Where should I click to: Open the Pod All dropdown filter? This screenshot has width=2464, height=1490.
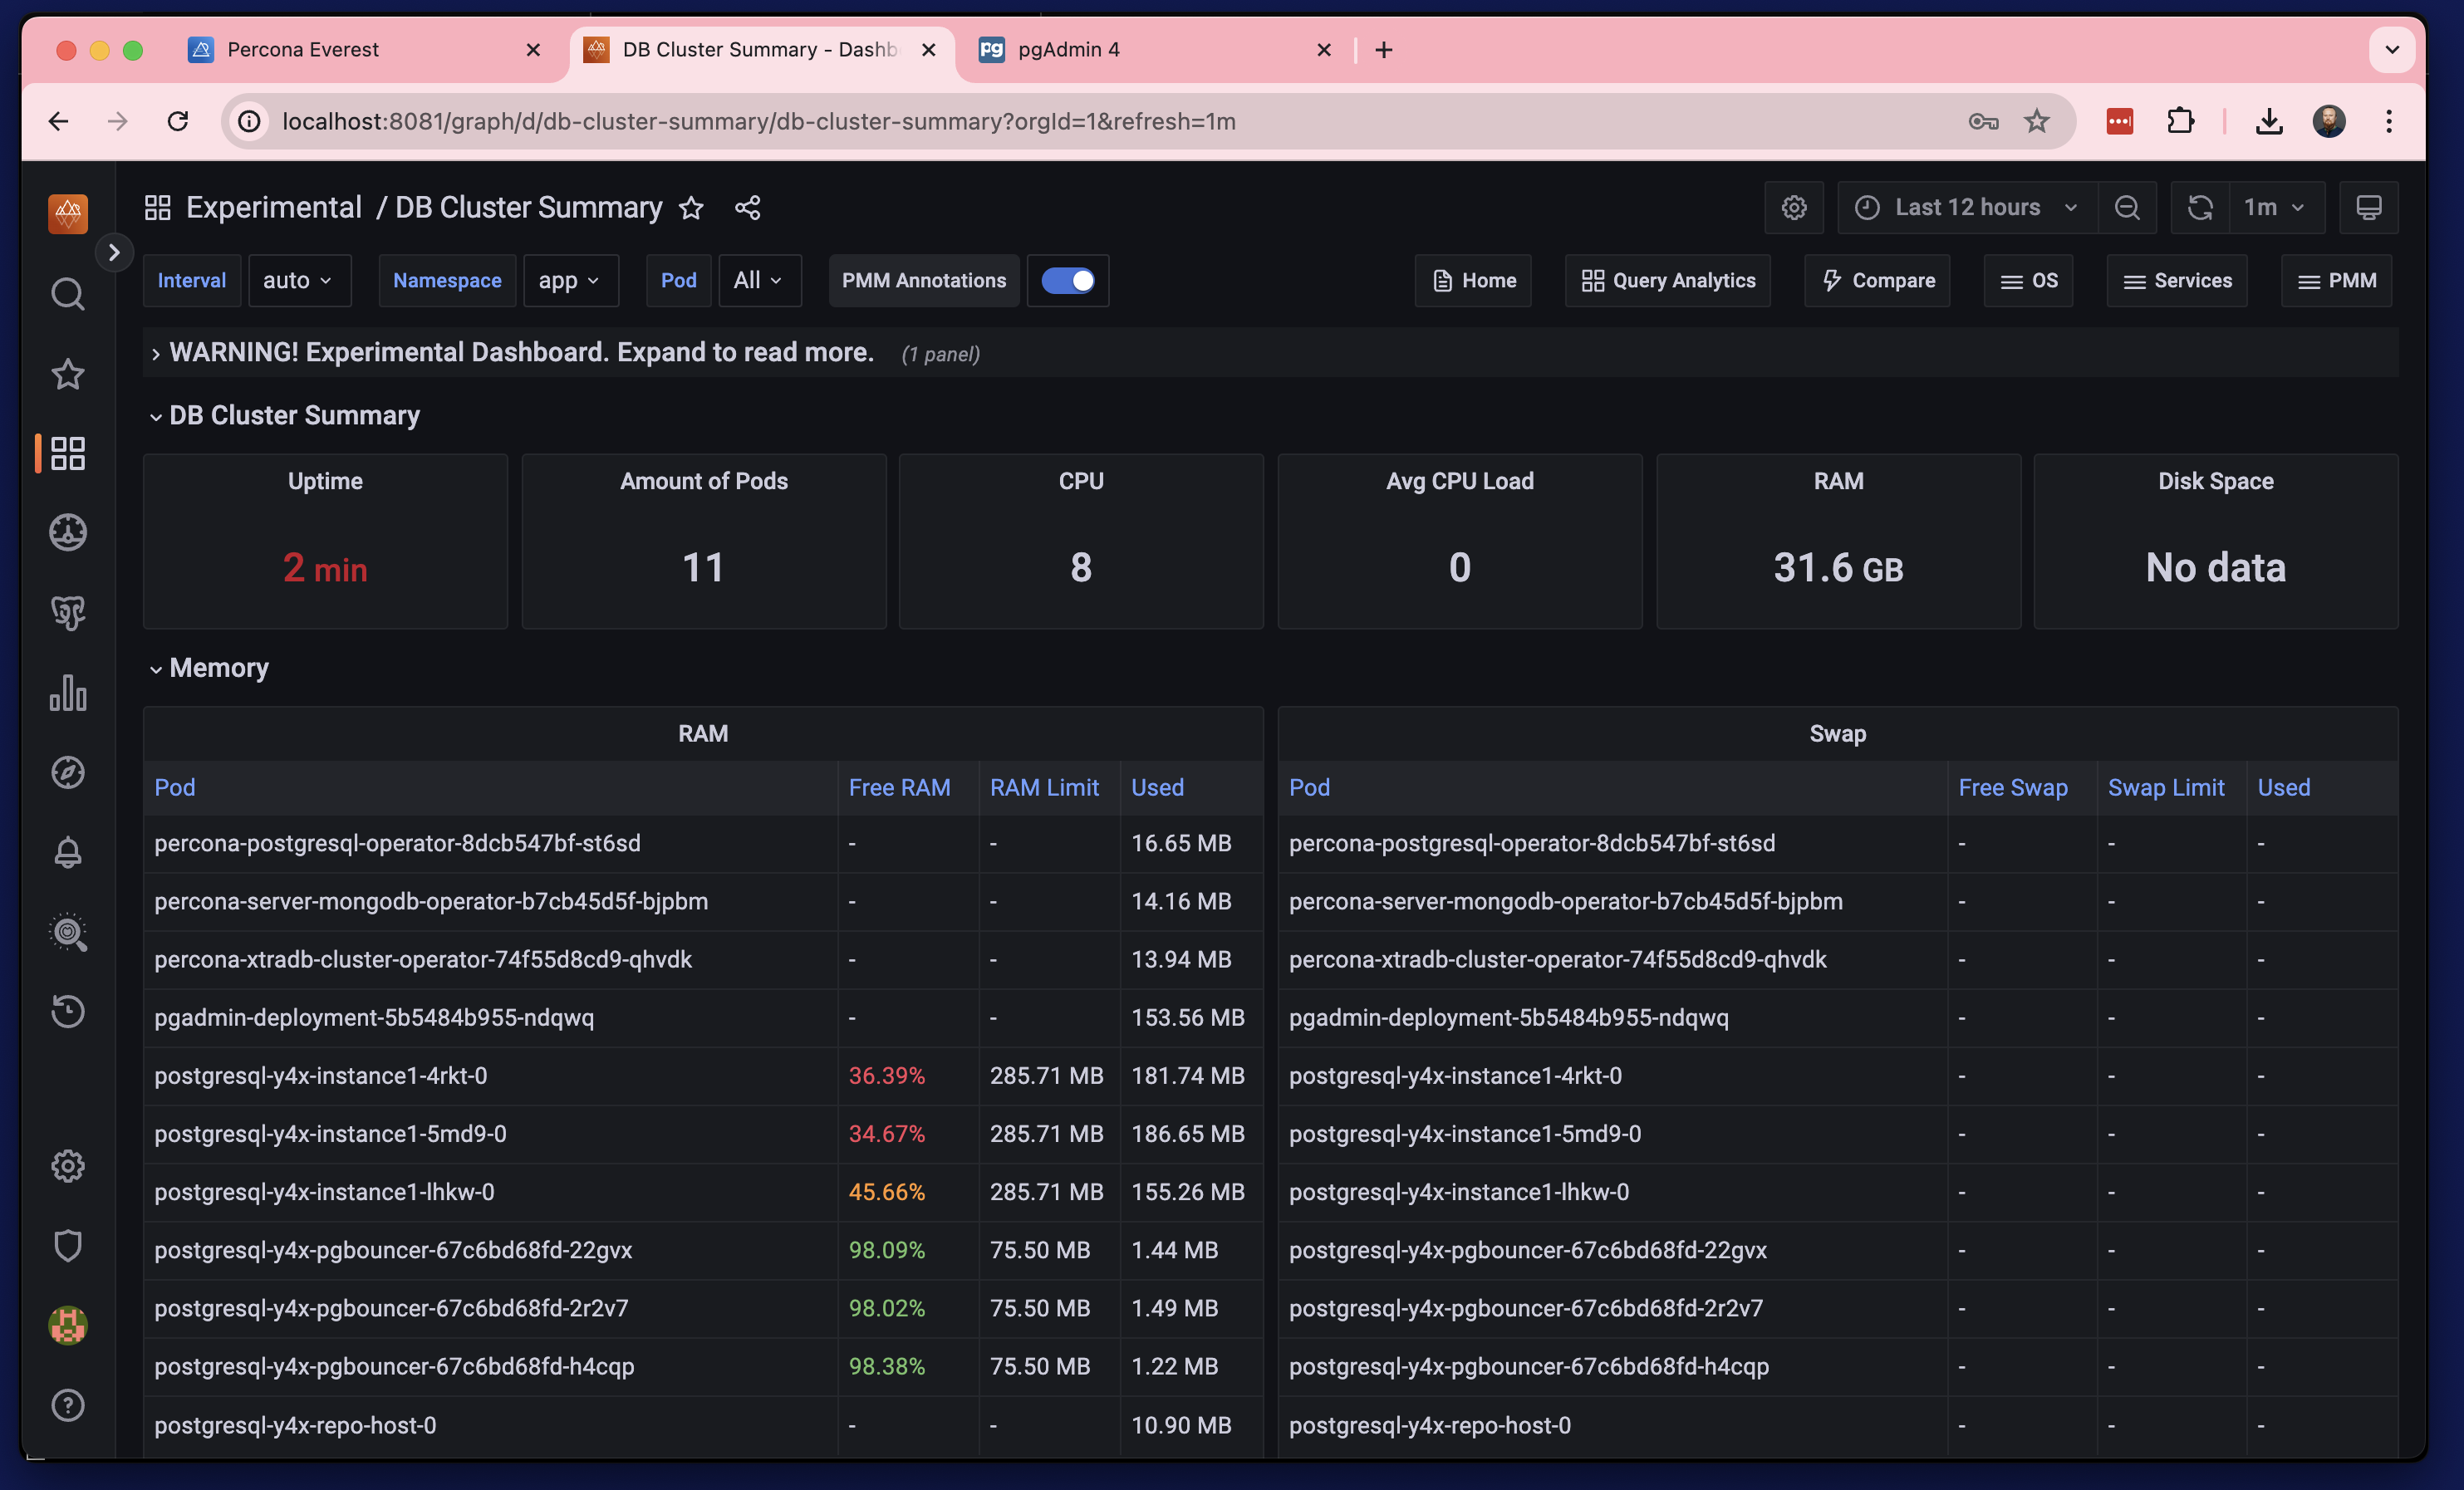coord(759,280)
